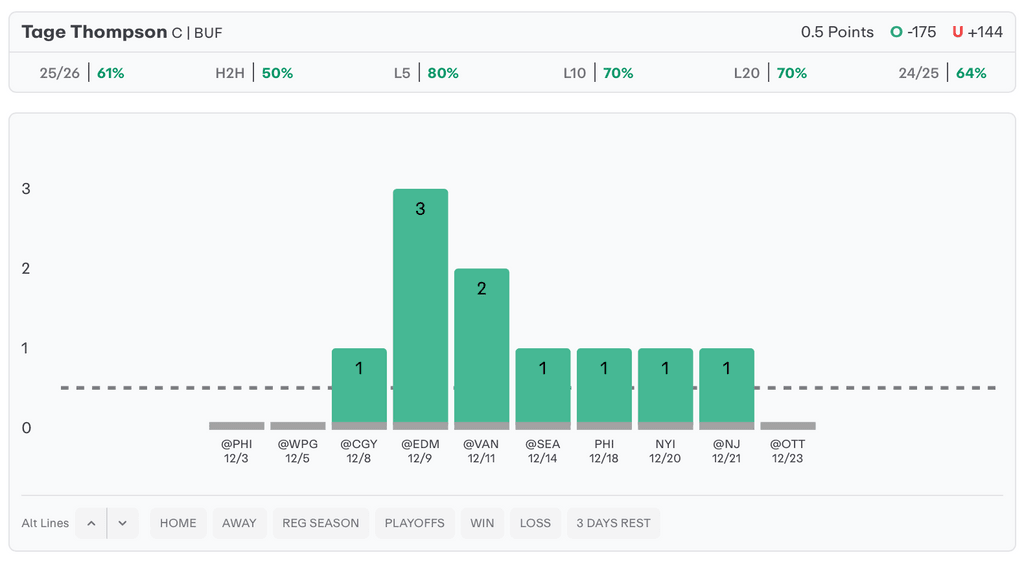Enable the REG SEASON filter
1024x563 pixels.
(x=320, y=523)
